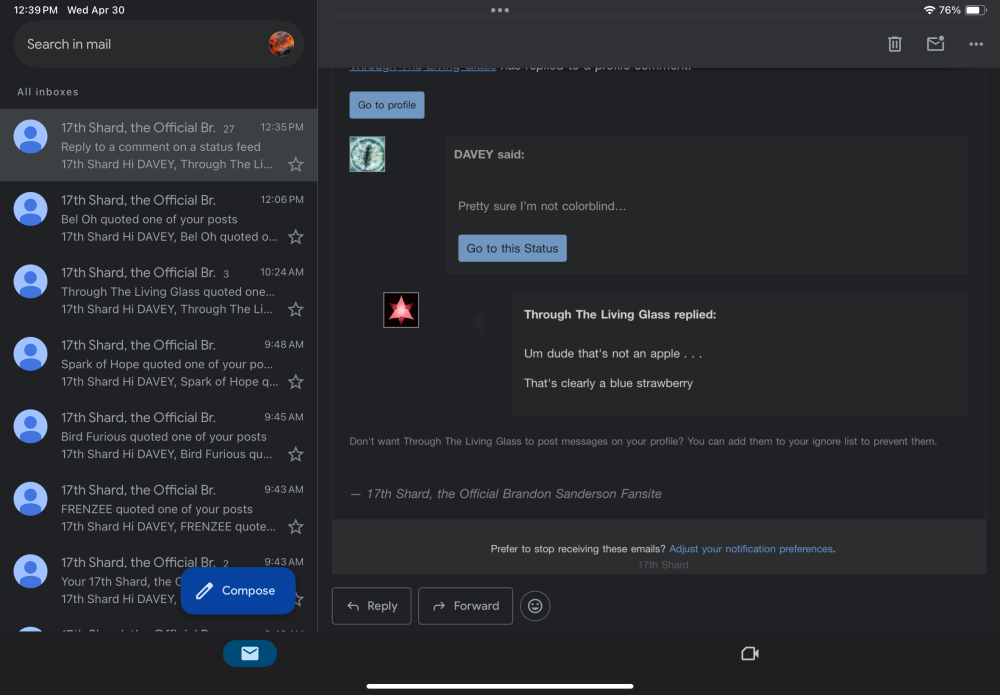Compose a new email
1000x695 pixels.
click(x=238, y=590)
